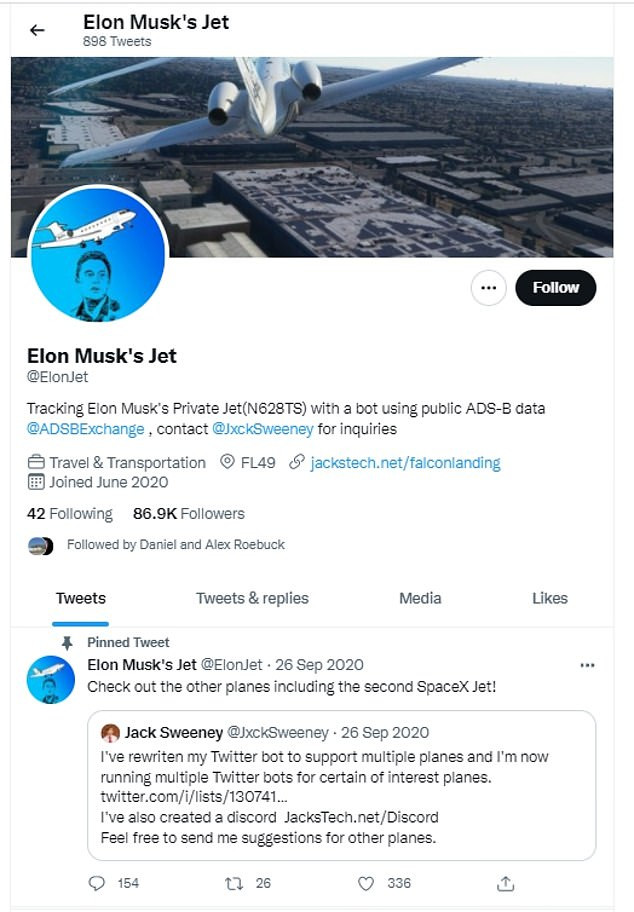
Task: Expand the pinned tweet's more options
Action: 589,665
